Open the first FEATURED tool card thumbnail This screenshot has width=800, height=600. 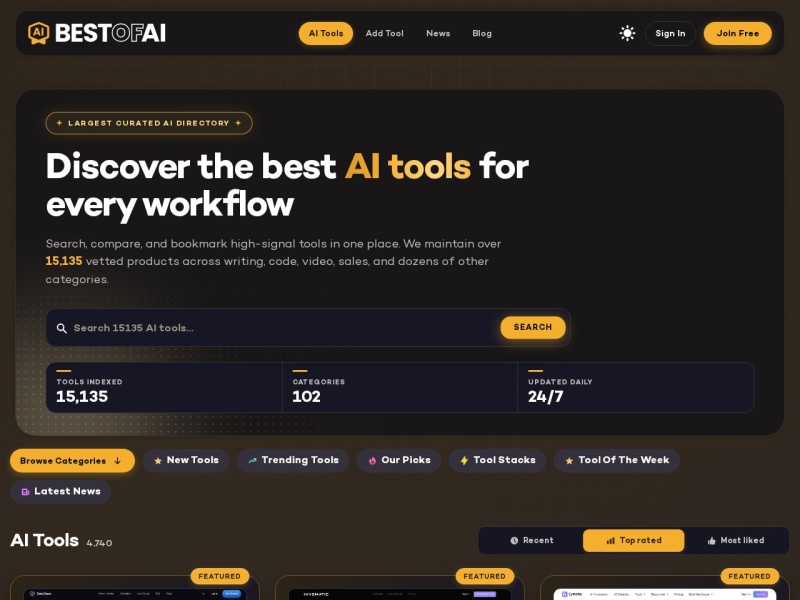click(x=135, y=594)
